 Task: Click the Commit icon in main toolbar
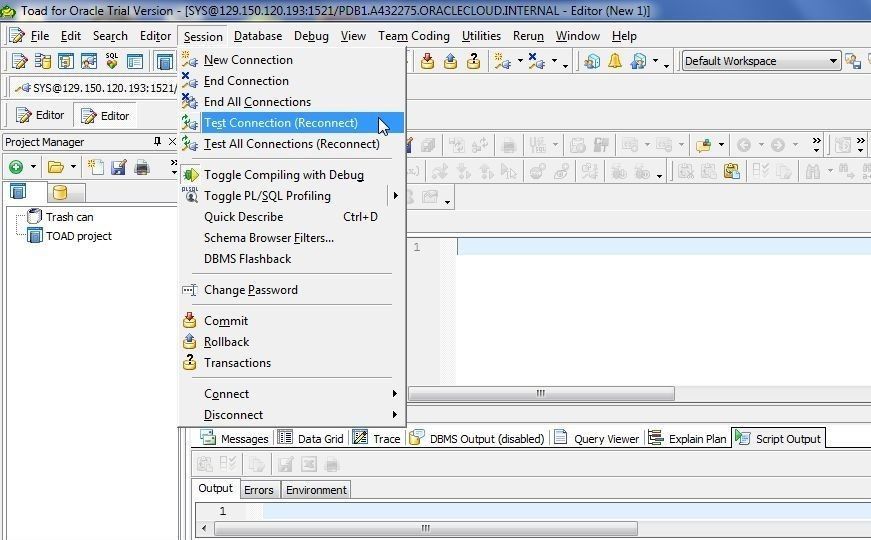(427, 61)
